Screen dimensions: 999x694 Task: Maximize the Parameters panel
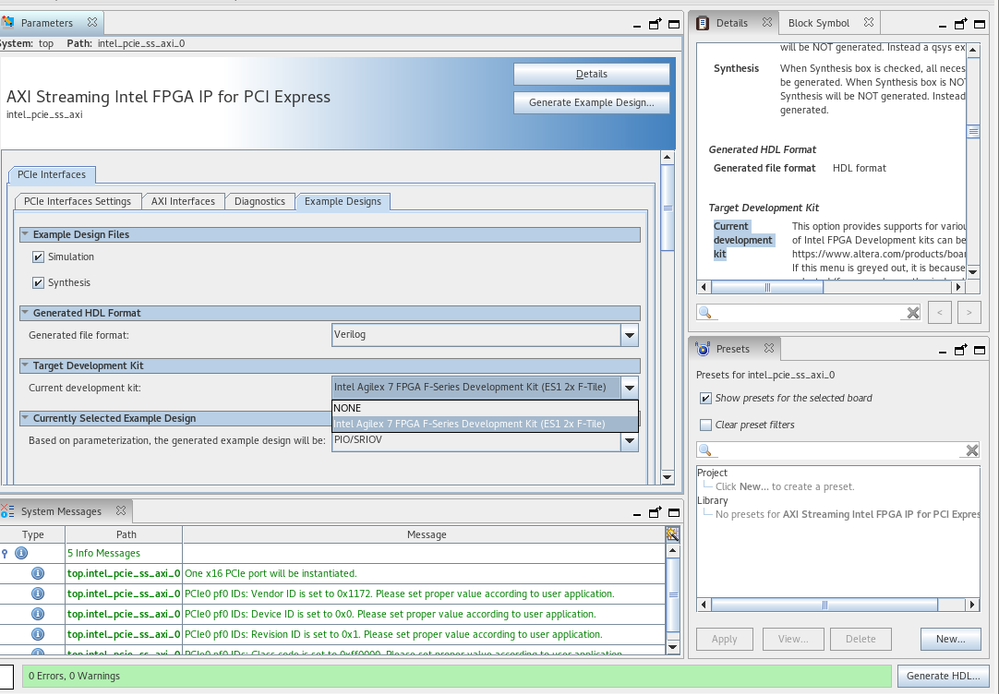(673, 24)
